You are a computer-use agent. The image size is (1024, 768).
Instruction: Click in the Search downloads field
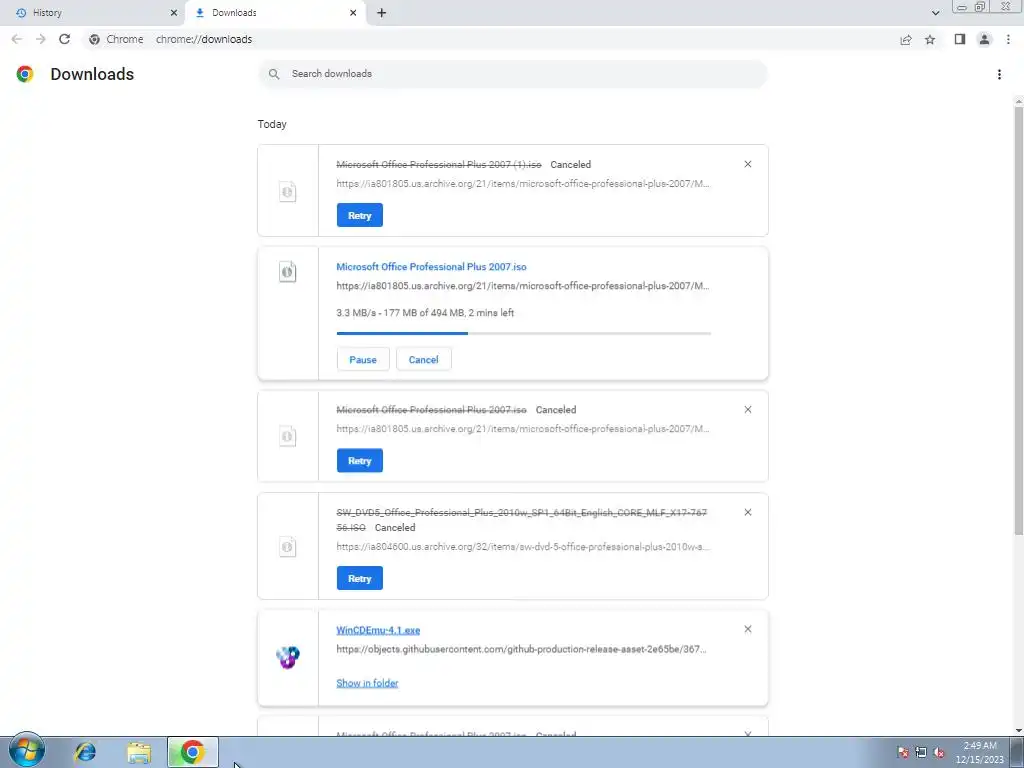pyautogui.click(x=513, y=74)
